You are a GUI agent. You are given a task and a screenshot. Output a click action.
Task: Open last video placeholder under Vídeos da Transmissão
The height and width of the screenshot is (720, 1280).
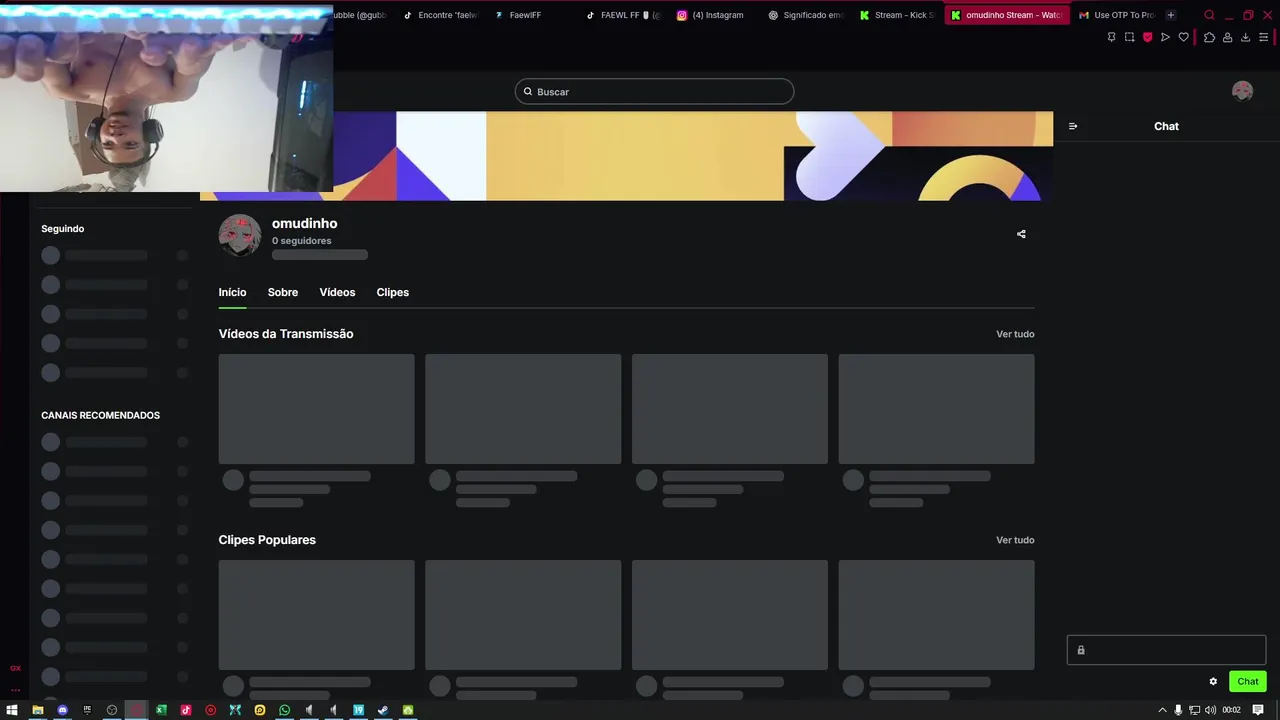[x=936, y=409]
